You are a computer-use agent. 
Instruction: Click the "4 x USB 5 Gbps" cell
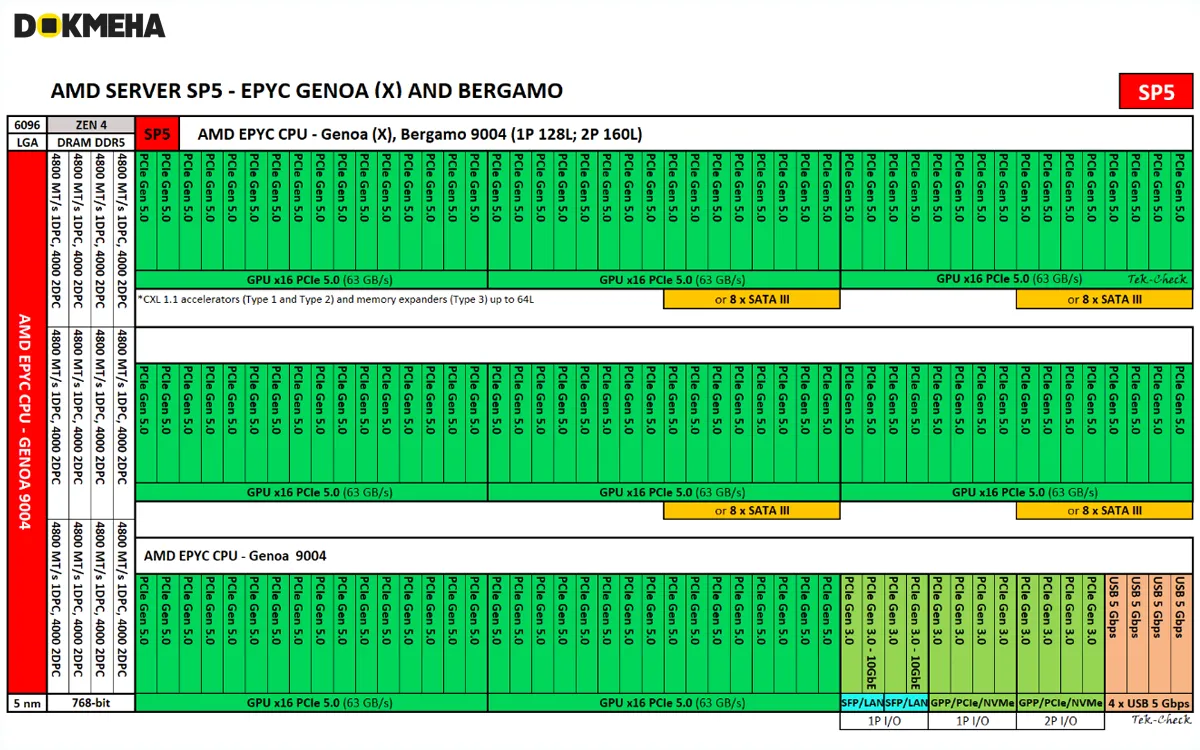(x=1149, y=703)
